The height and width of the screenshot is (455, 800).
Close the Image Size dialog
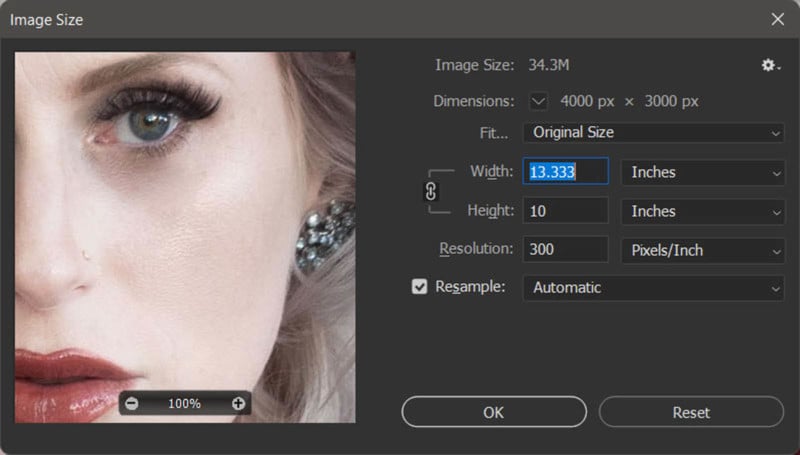coord(778,19)
